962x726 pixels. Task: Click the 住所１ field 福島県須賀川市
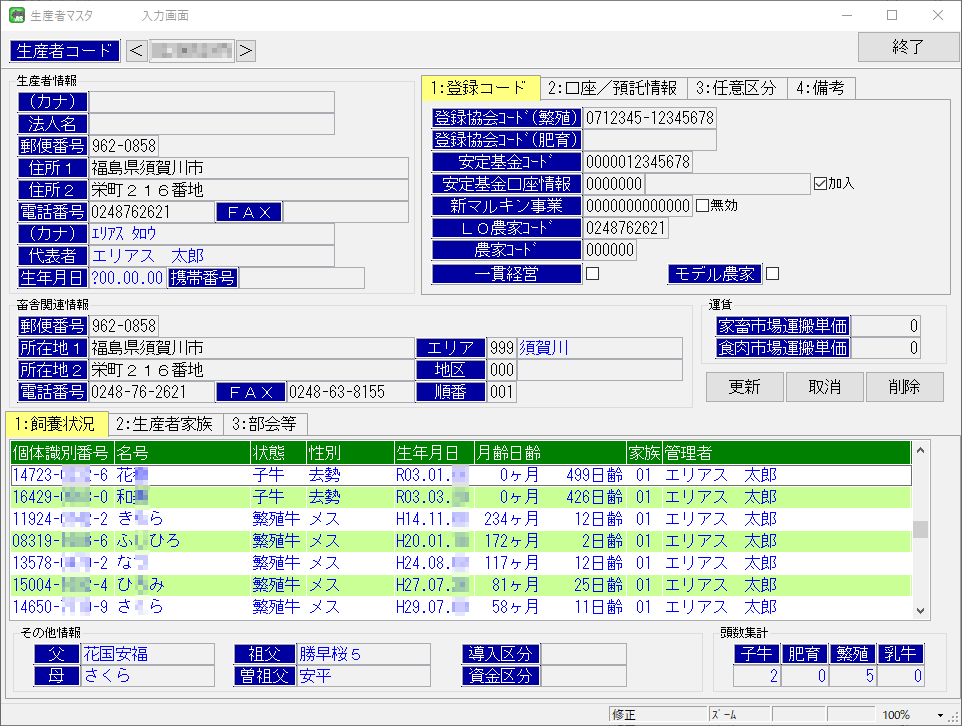[x=248, y=168]
